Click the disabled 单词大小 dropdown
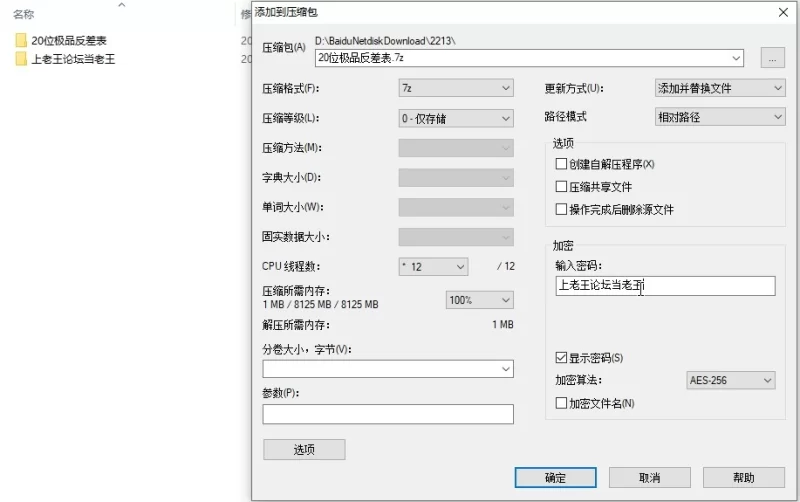The width and height of the screenshot is (800, 502). click(x=456, y=207)
